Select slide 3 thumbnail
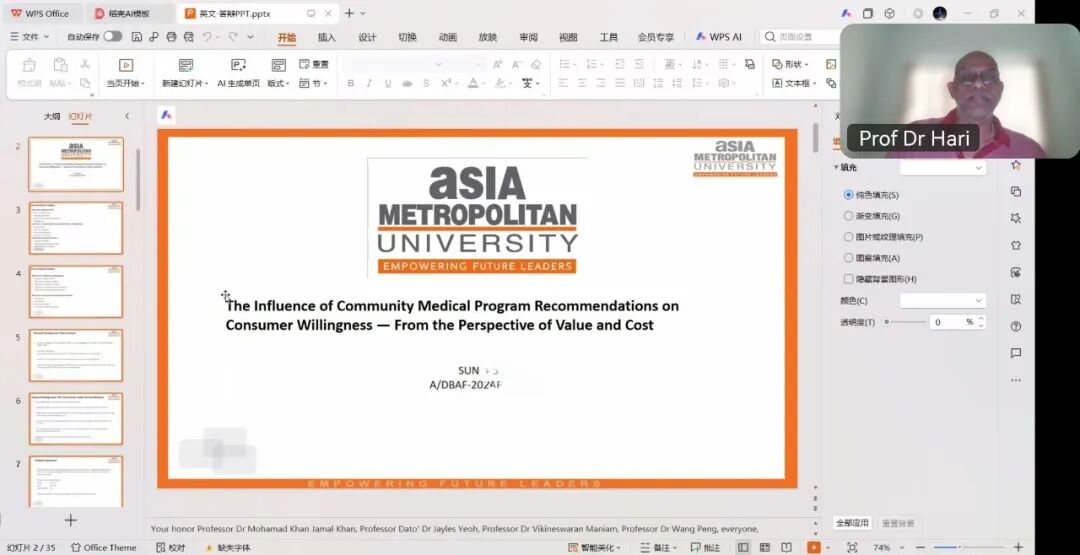The image size is (1080, 555). tap(76, 228)
